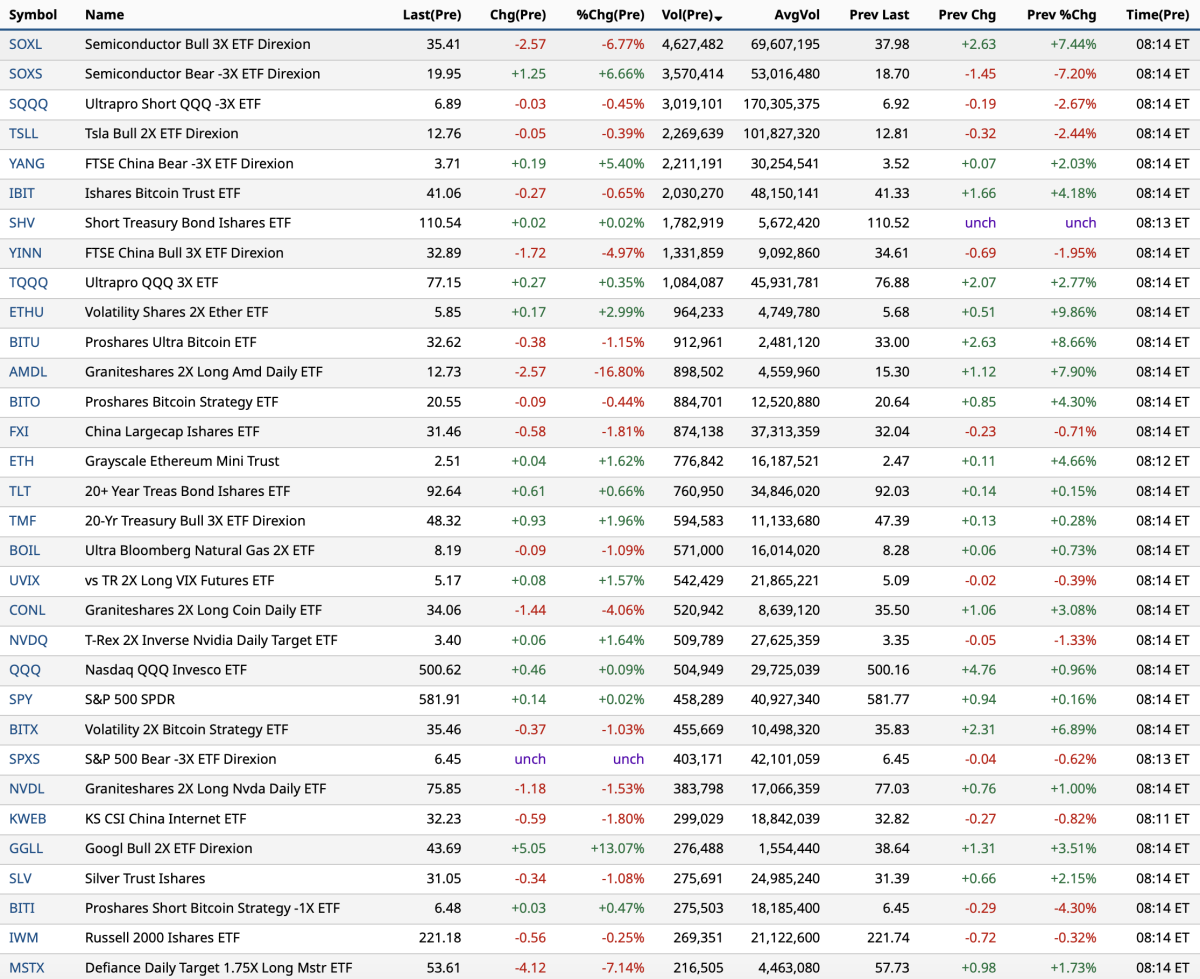Open the SPY symbol link
Screen dimensions: 1200x979
point(21,699)
